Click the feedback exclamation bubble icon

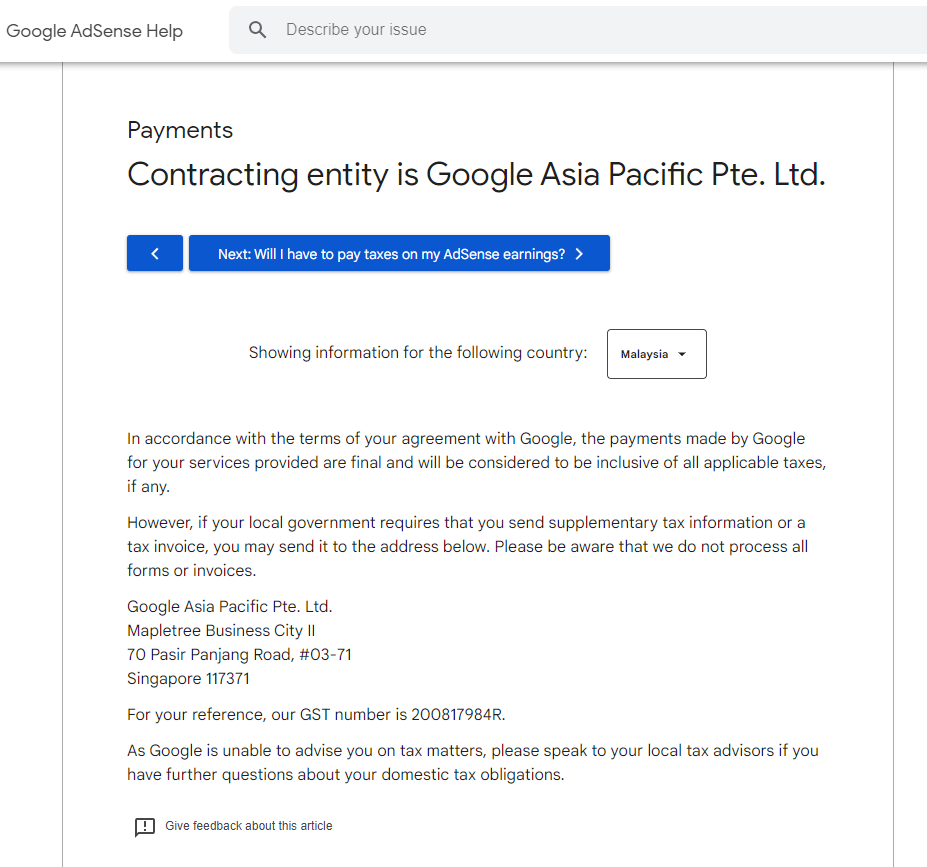145,826
